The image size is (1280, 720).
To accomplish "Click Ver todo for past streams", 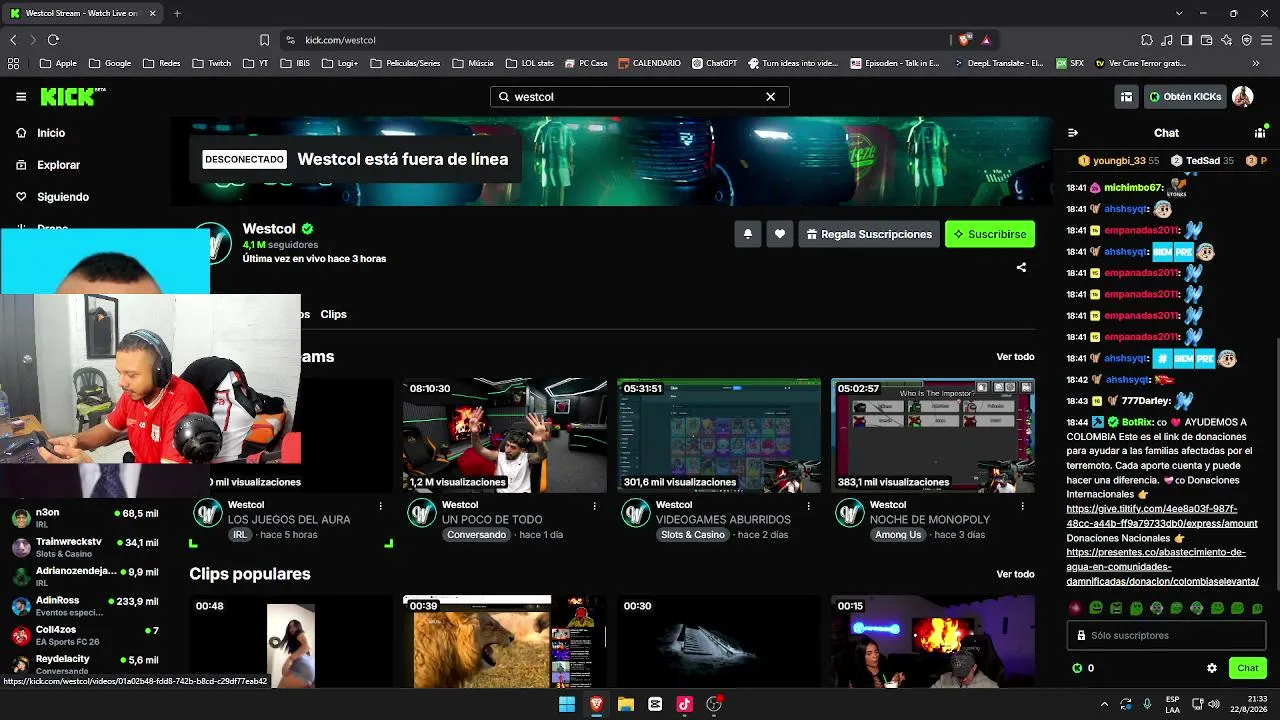I will point(1015,357).
